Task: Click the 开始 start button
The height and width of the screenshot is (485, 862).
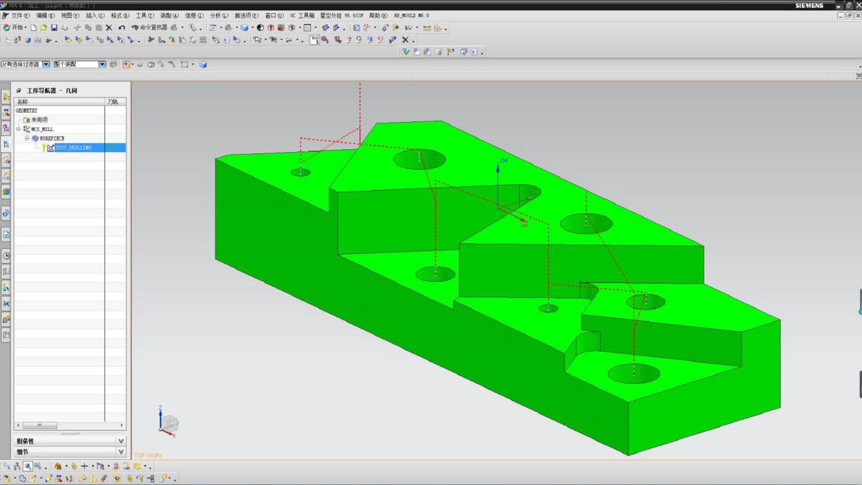Action: 14,27
